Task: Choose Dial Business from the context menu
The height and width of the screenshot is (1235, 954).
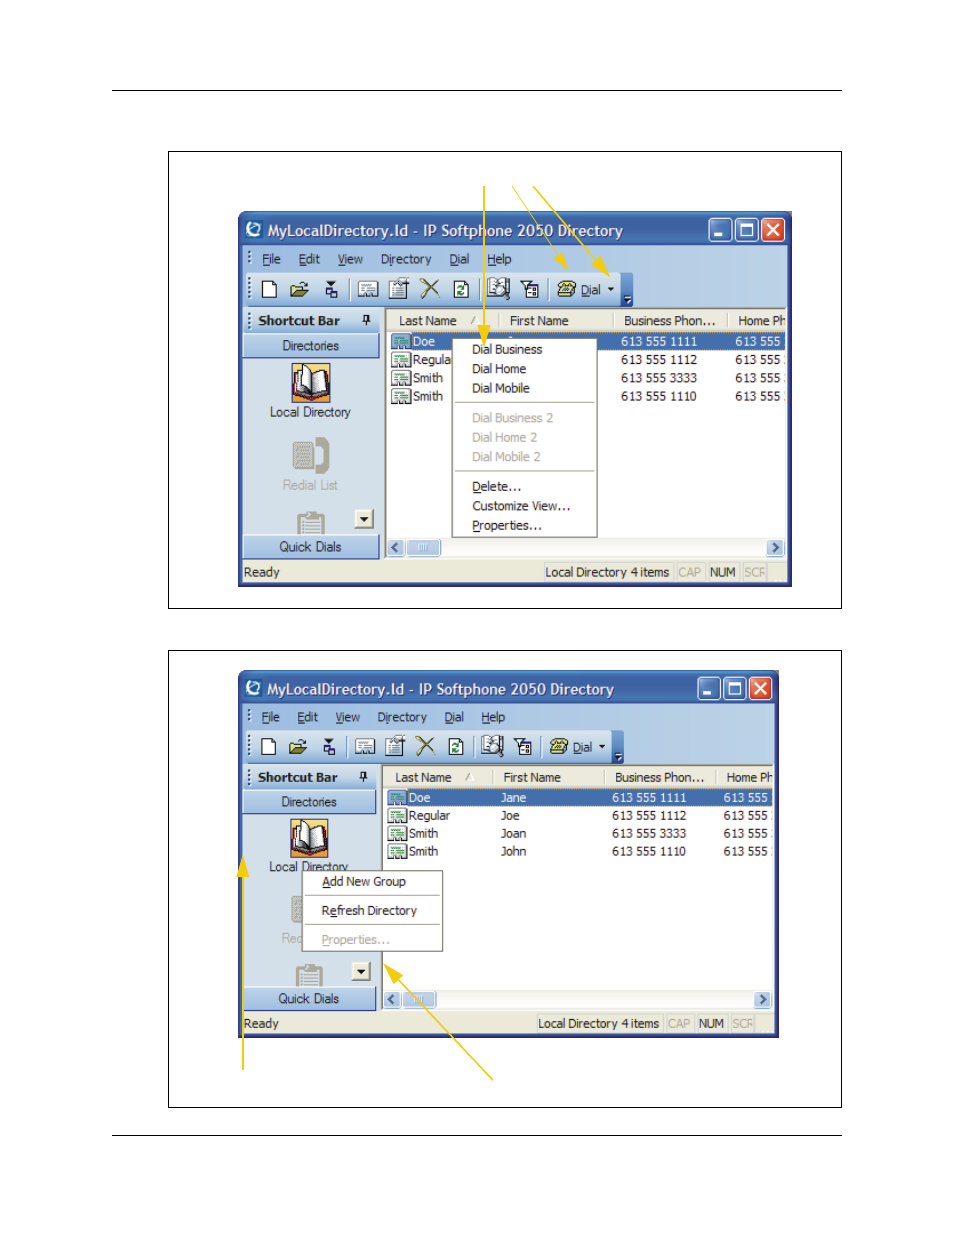Action: point(507,349)
